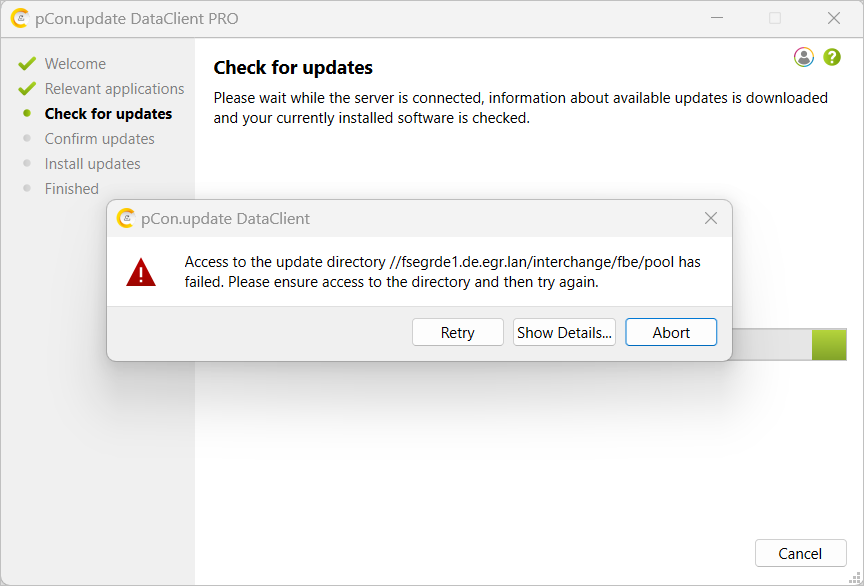Click the pCon logo in main title bar
The height and width of the screenshot is (586, 864).
[x=19, y=18]
